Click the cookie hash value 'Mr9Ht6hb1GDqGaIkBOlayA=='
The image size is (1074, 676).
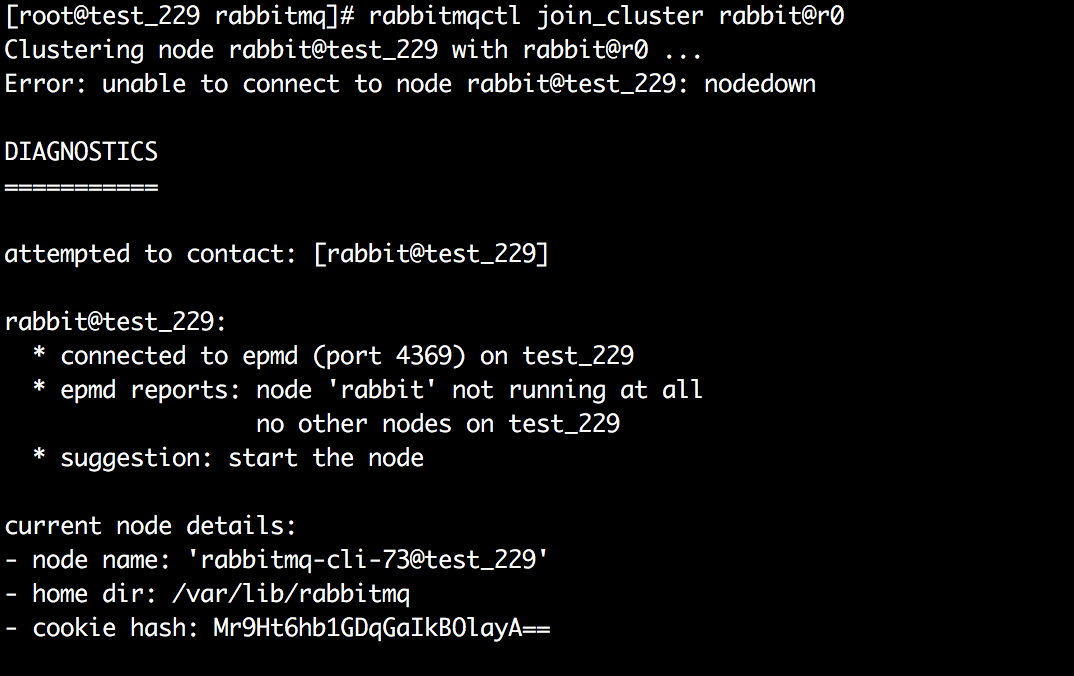(382, 628)
